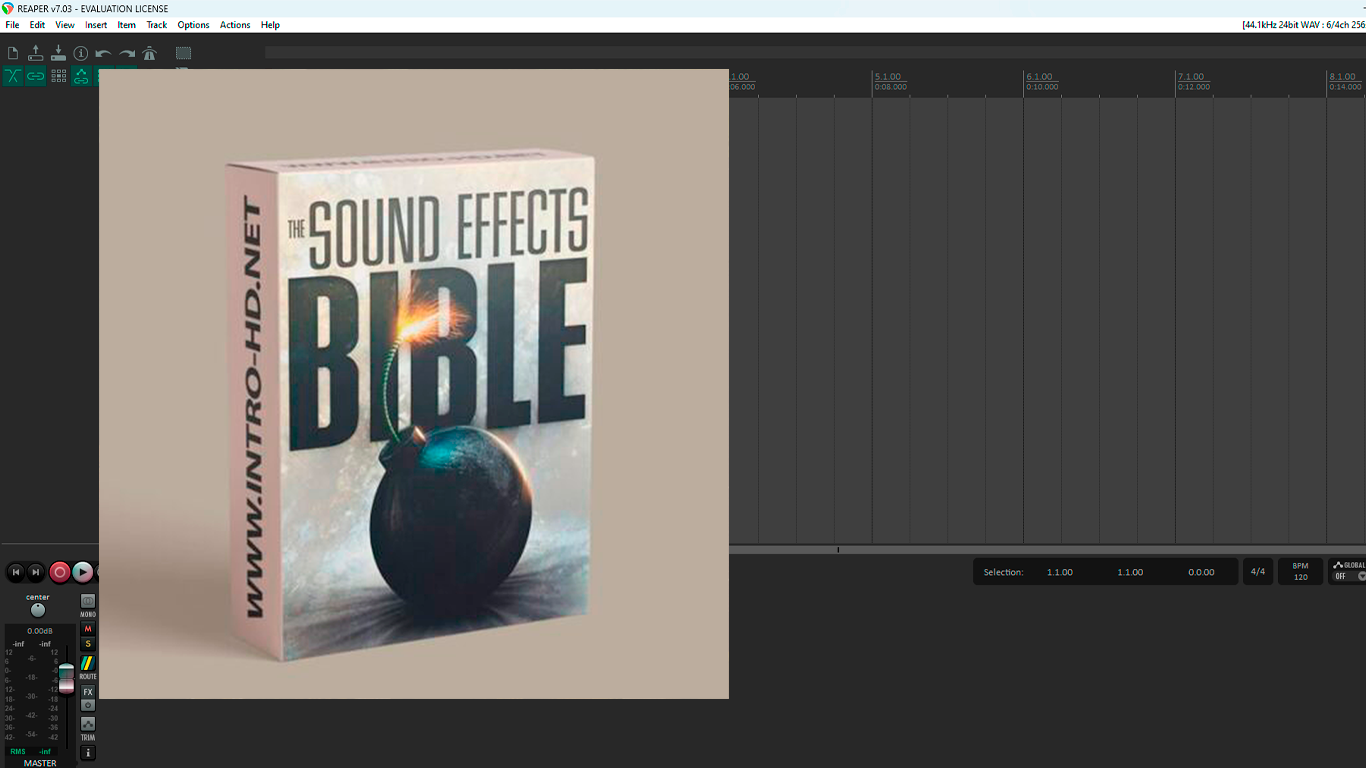This screenshot has width=1366, height=768.
Task: Toggle item grouping chain-link icon
Action: (x=36, y=76)
